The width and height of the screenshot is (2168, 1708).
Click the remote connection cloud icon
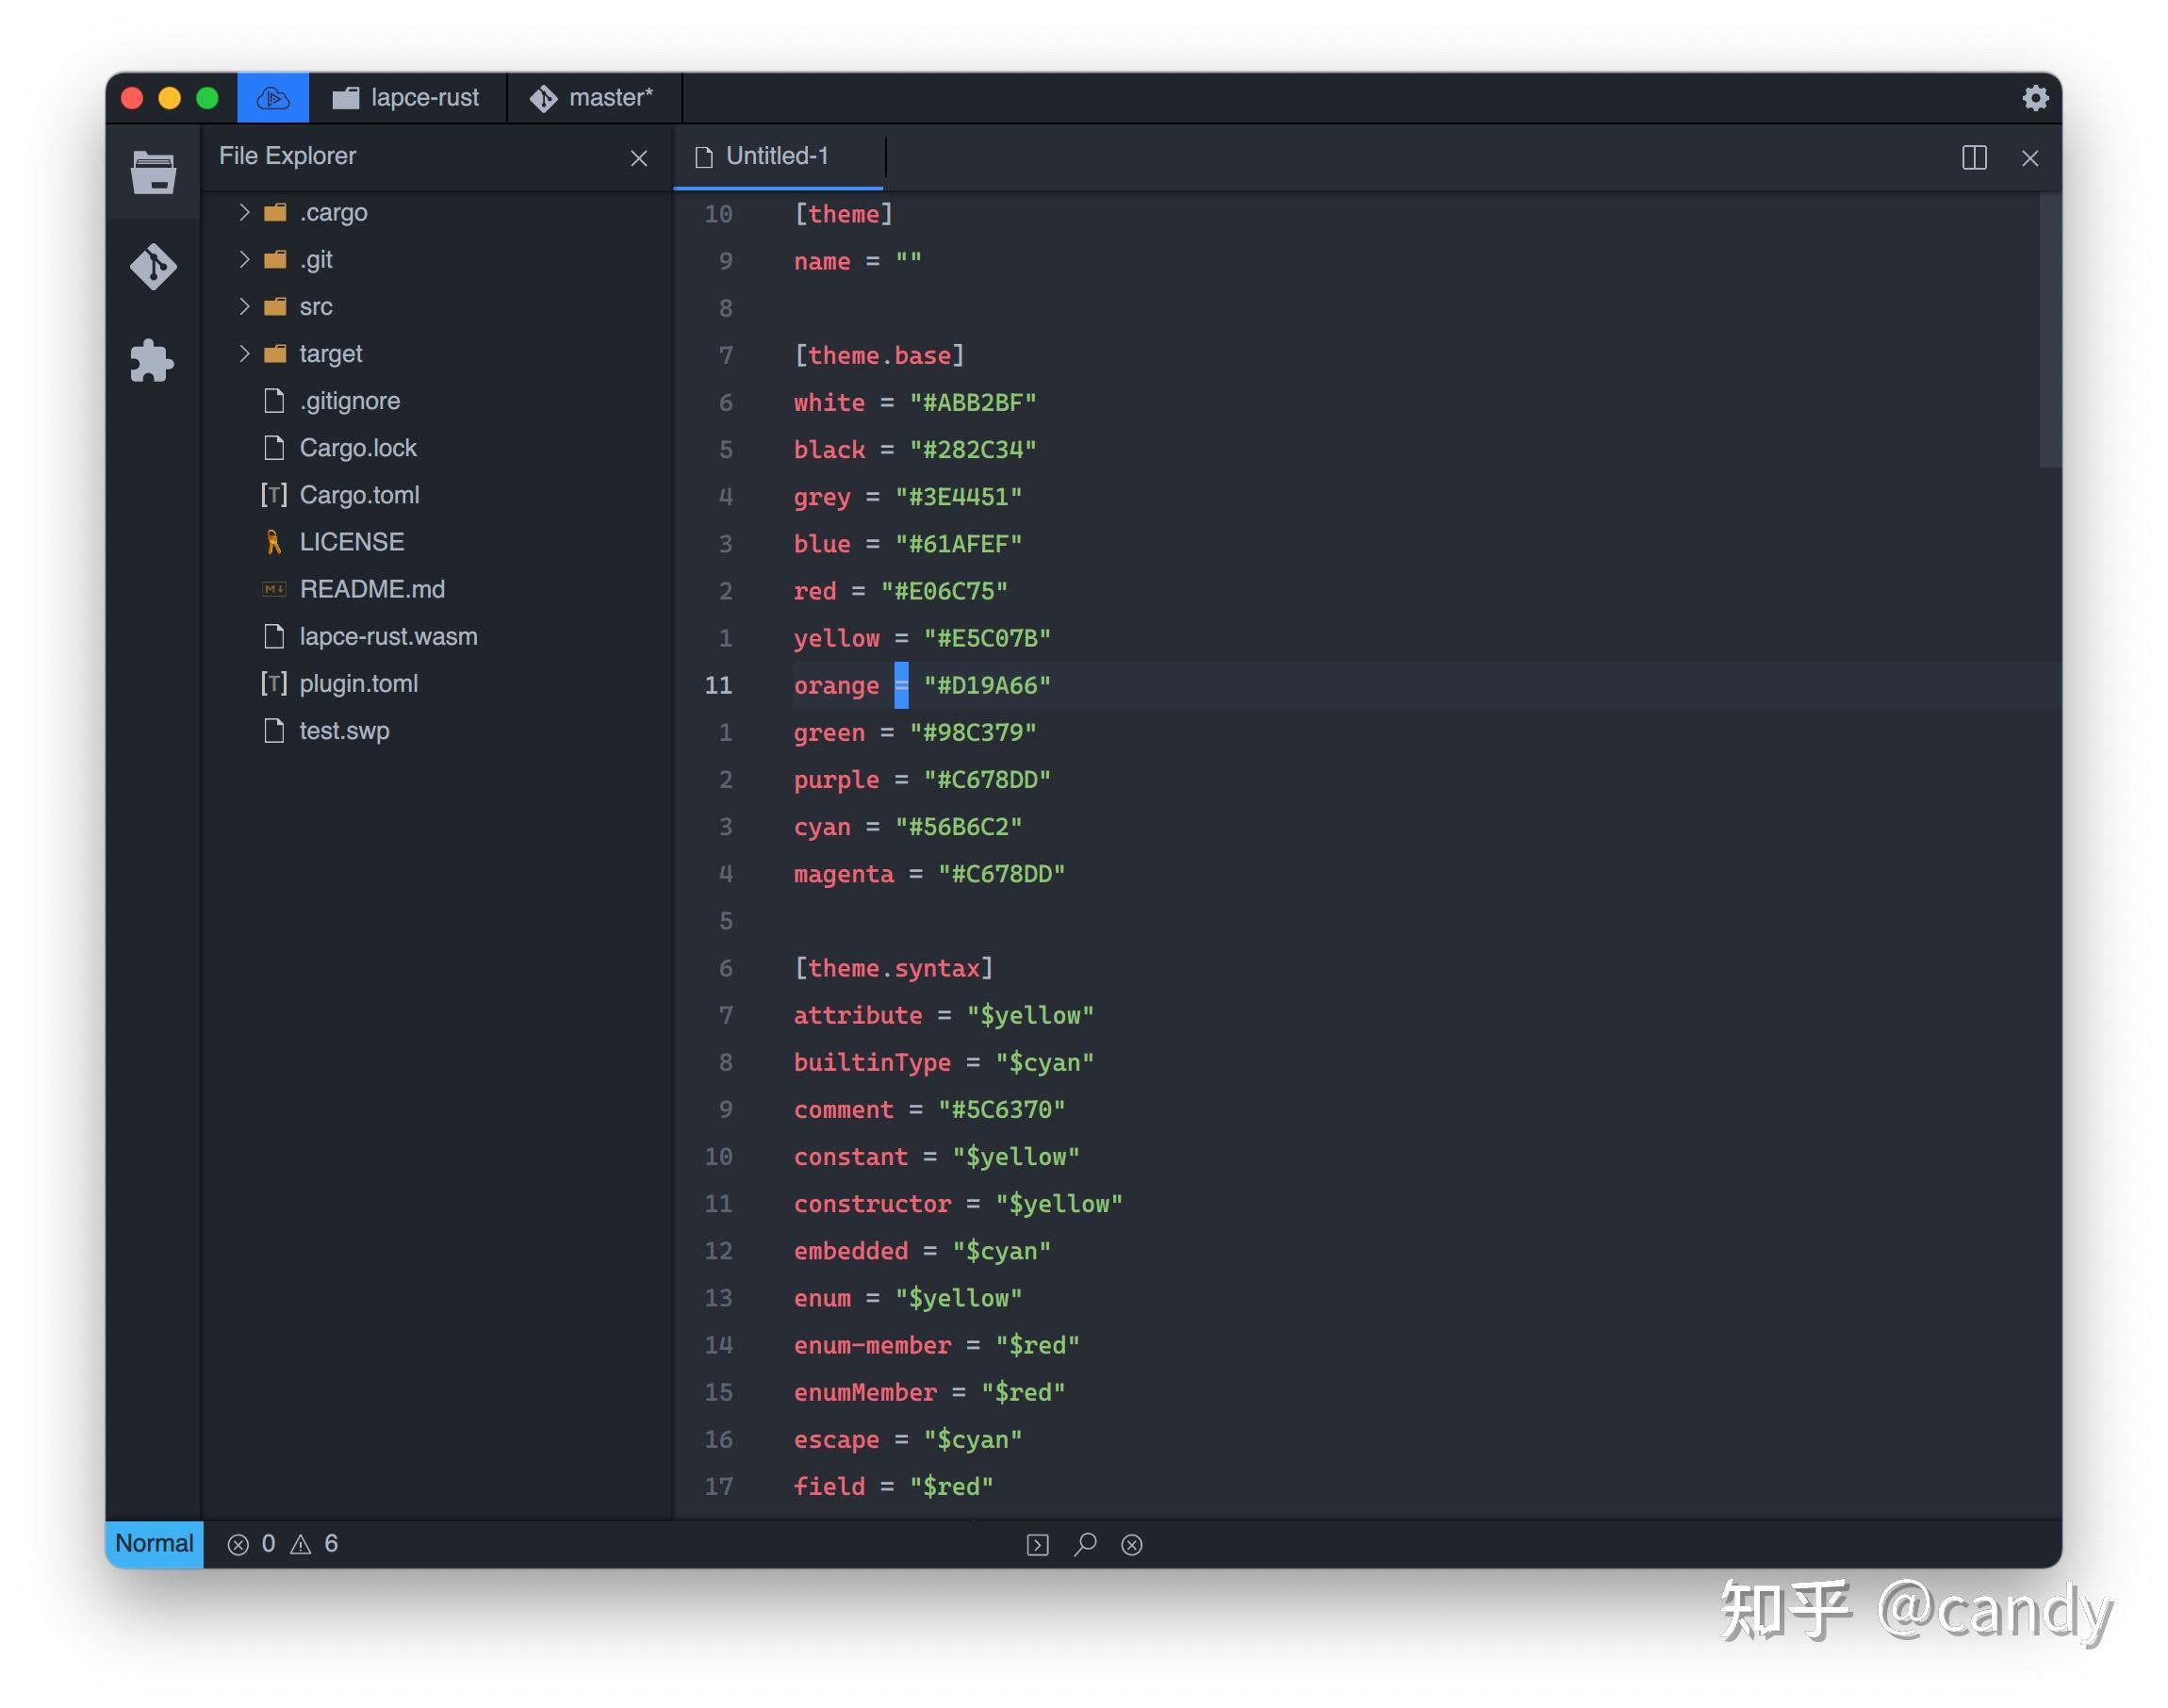click(x=273, y=98)
